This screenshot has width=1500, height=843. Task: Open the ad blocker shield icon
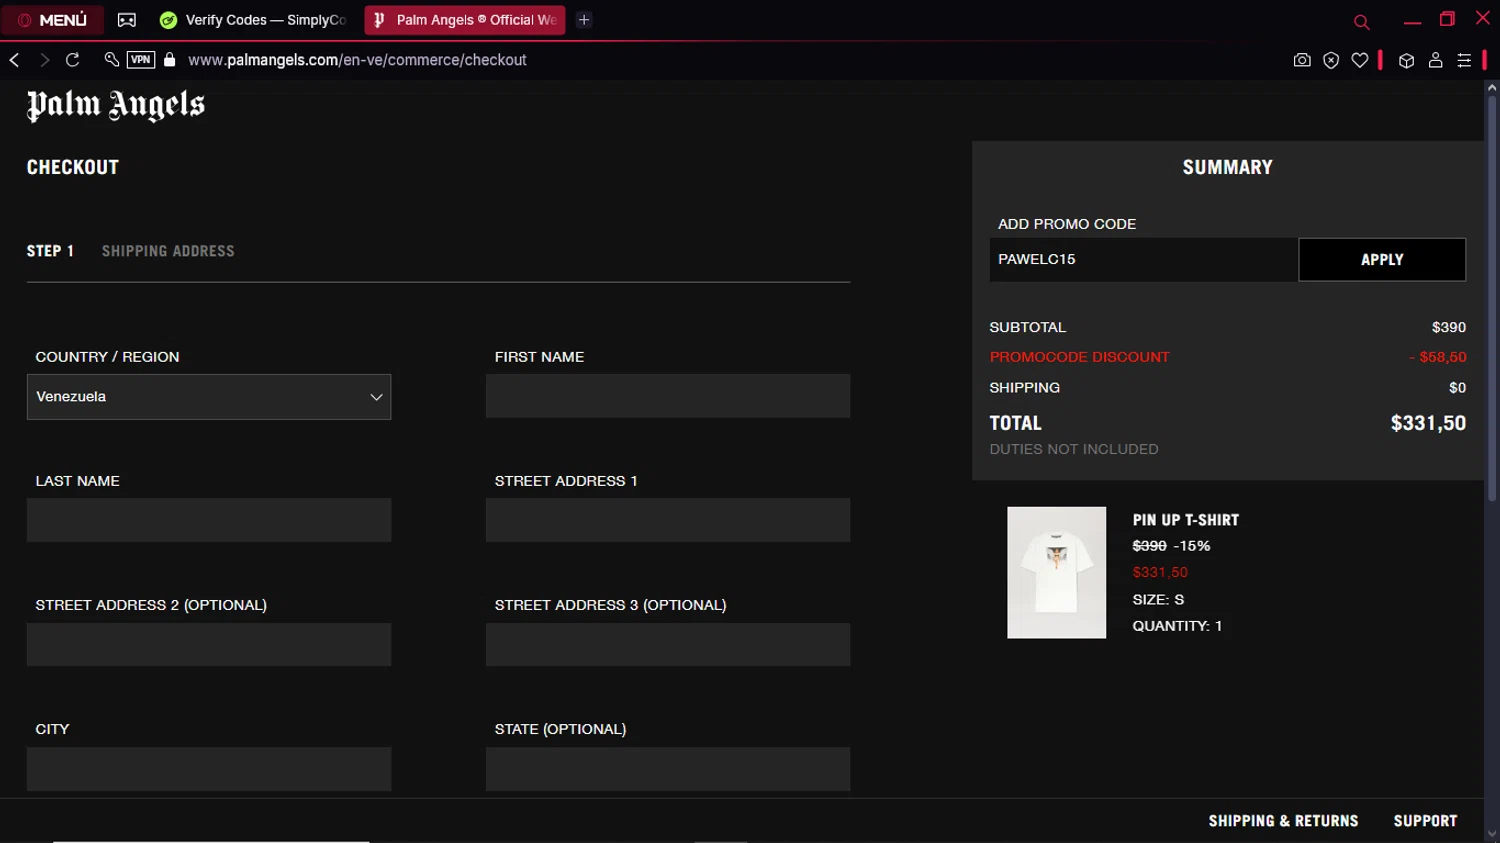[1331, 60]
